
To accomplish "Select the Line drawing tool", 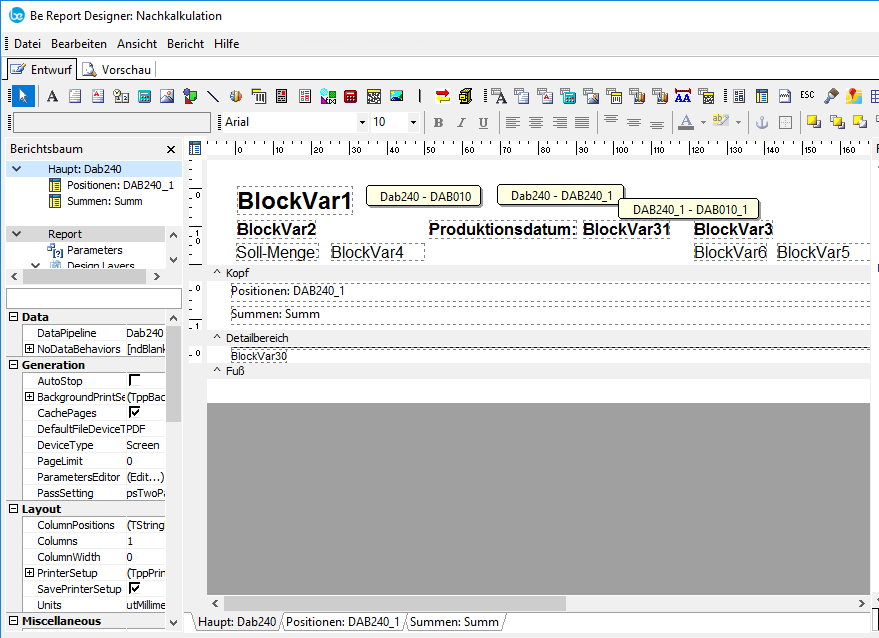I will click(x=213, y=96).
